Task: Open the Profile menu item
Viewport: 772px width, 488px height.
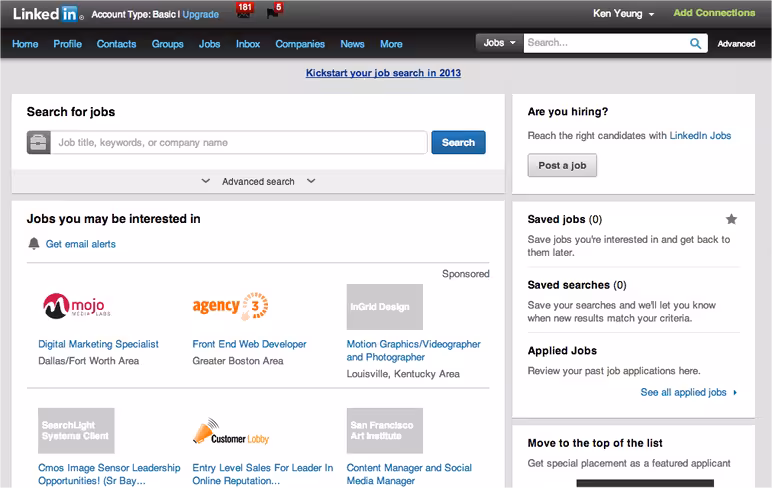Action: pos(67,44)
